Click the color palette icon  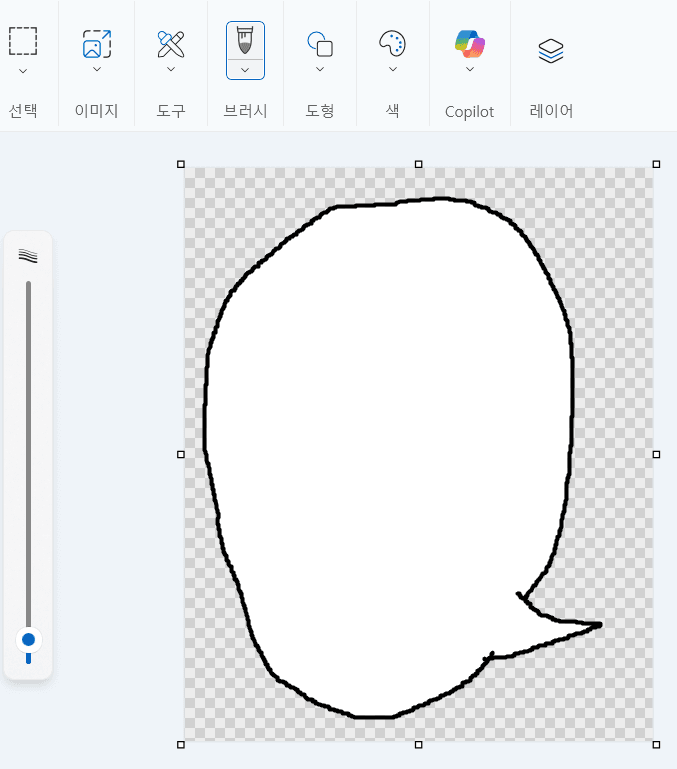392,44
